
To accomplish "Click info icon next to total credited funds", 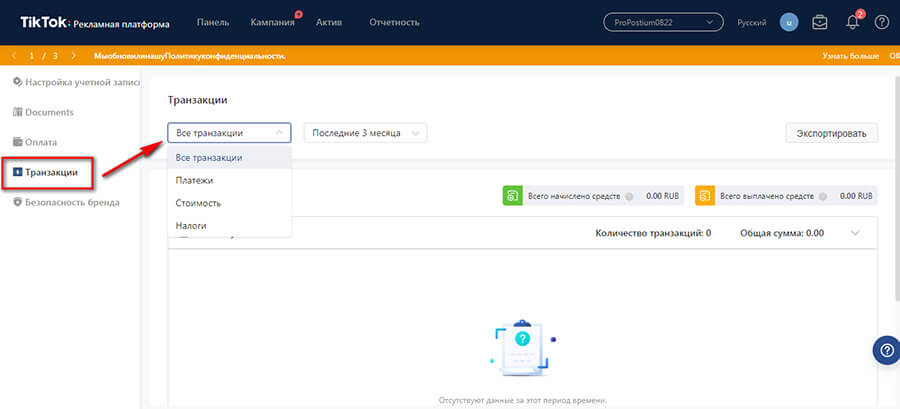I will (x=629, y=196).
